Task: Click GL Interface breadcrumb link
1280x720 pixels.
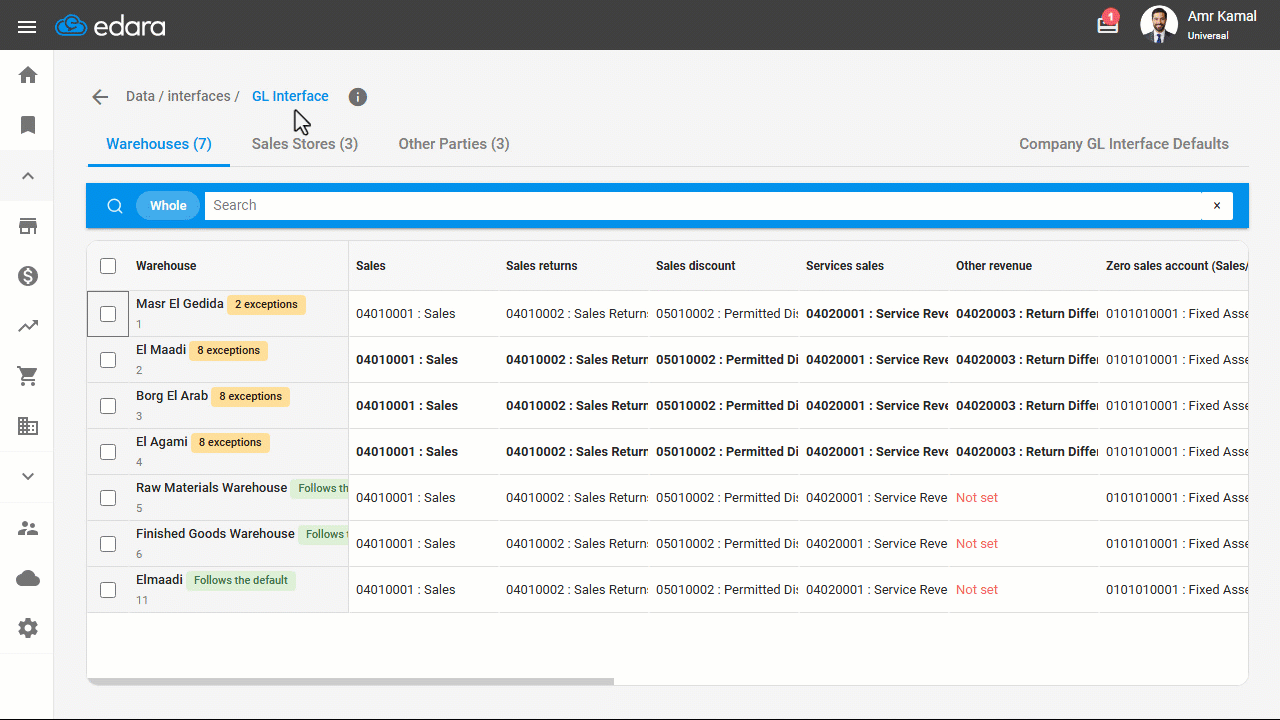Action: coord(290,96)
